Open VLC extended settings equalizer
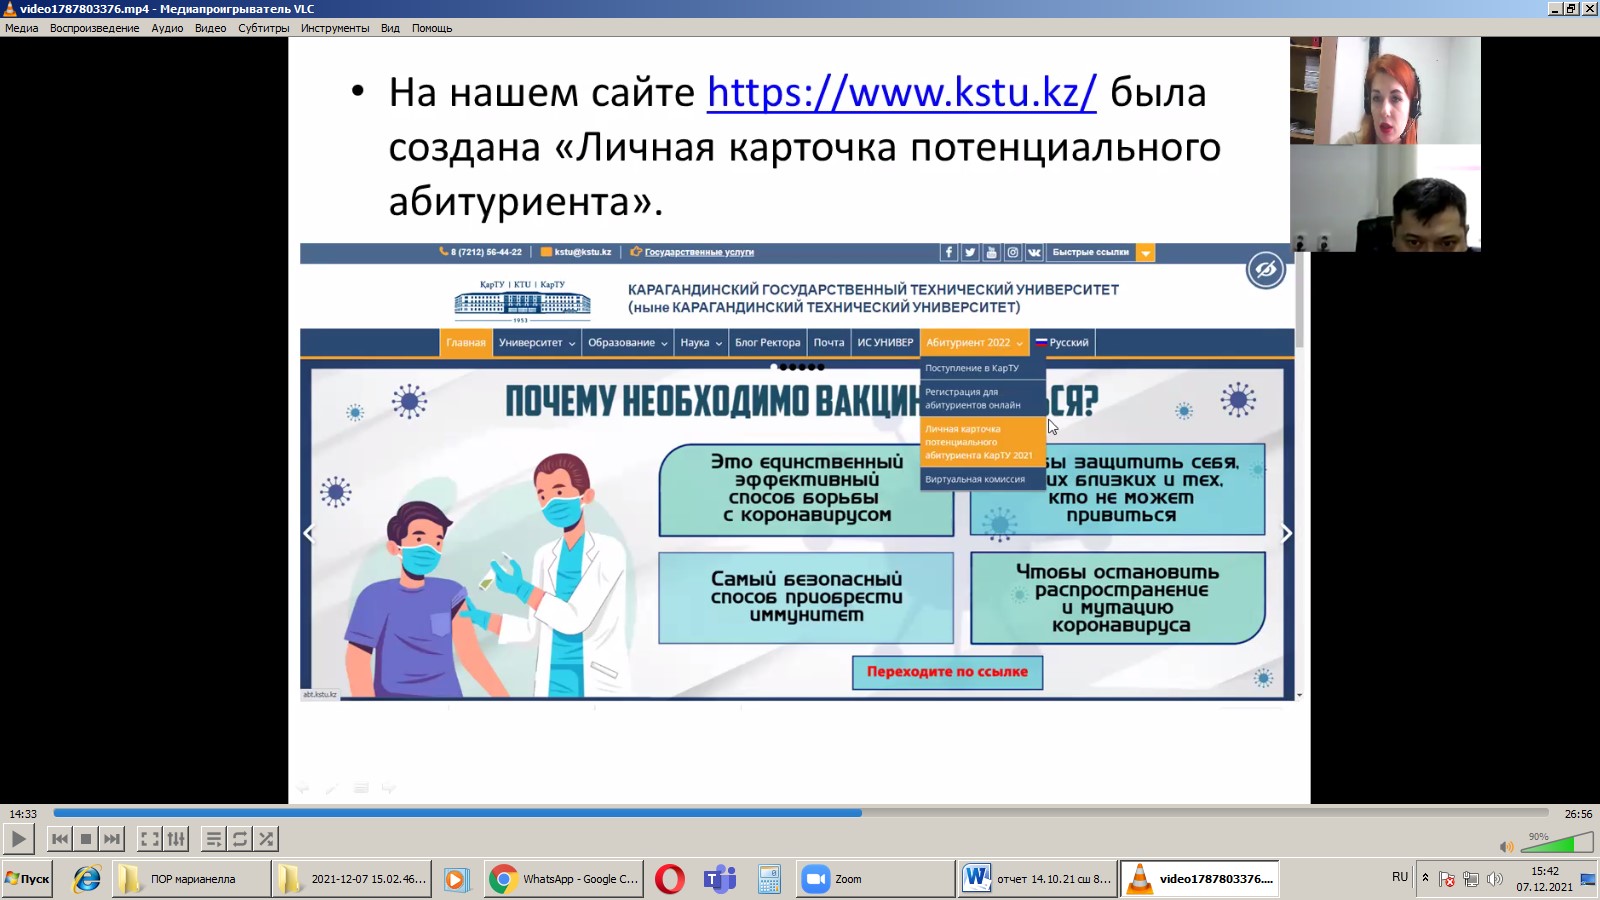Image resolution: width=1600 pixels, height=900 pixels. point(176,839)
